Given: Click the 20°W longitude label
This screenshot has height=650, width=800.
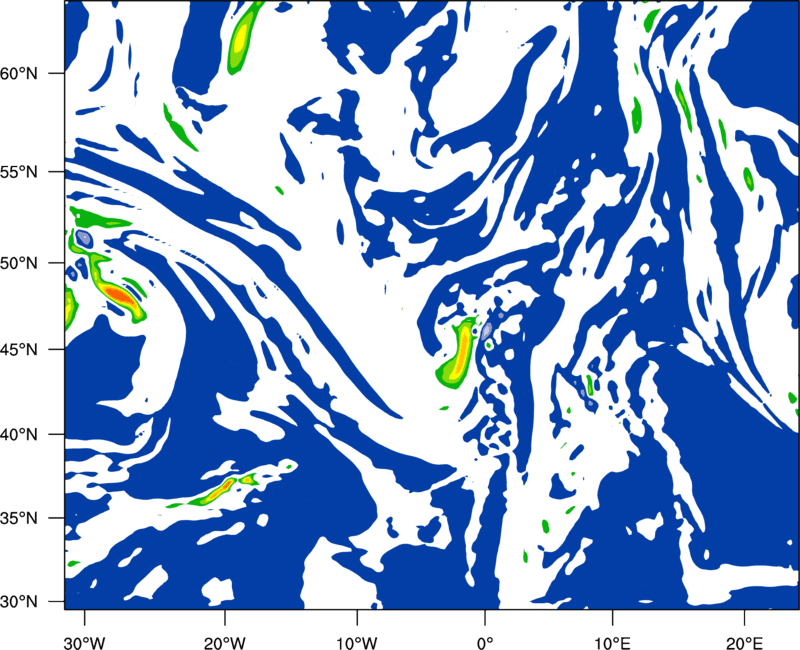Looking at the screenshot, I should pos(224,643).
